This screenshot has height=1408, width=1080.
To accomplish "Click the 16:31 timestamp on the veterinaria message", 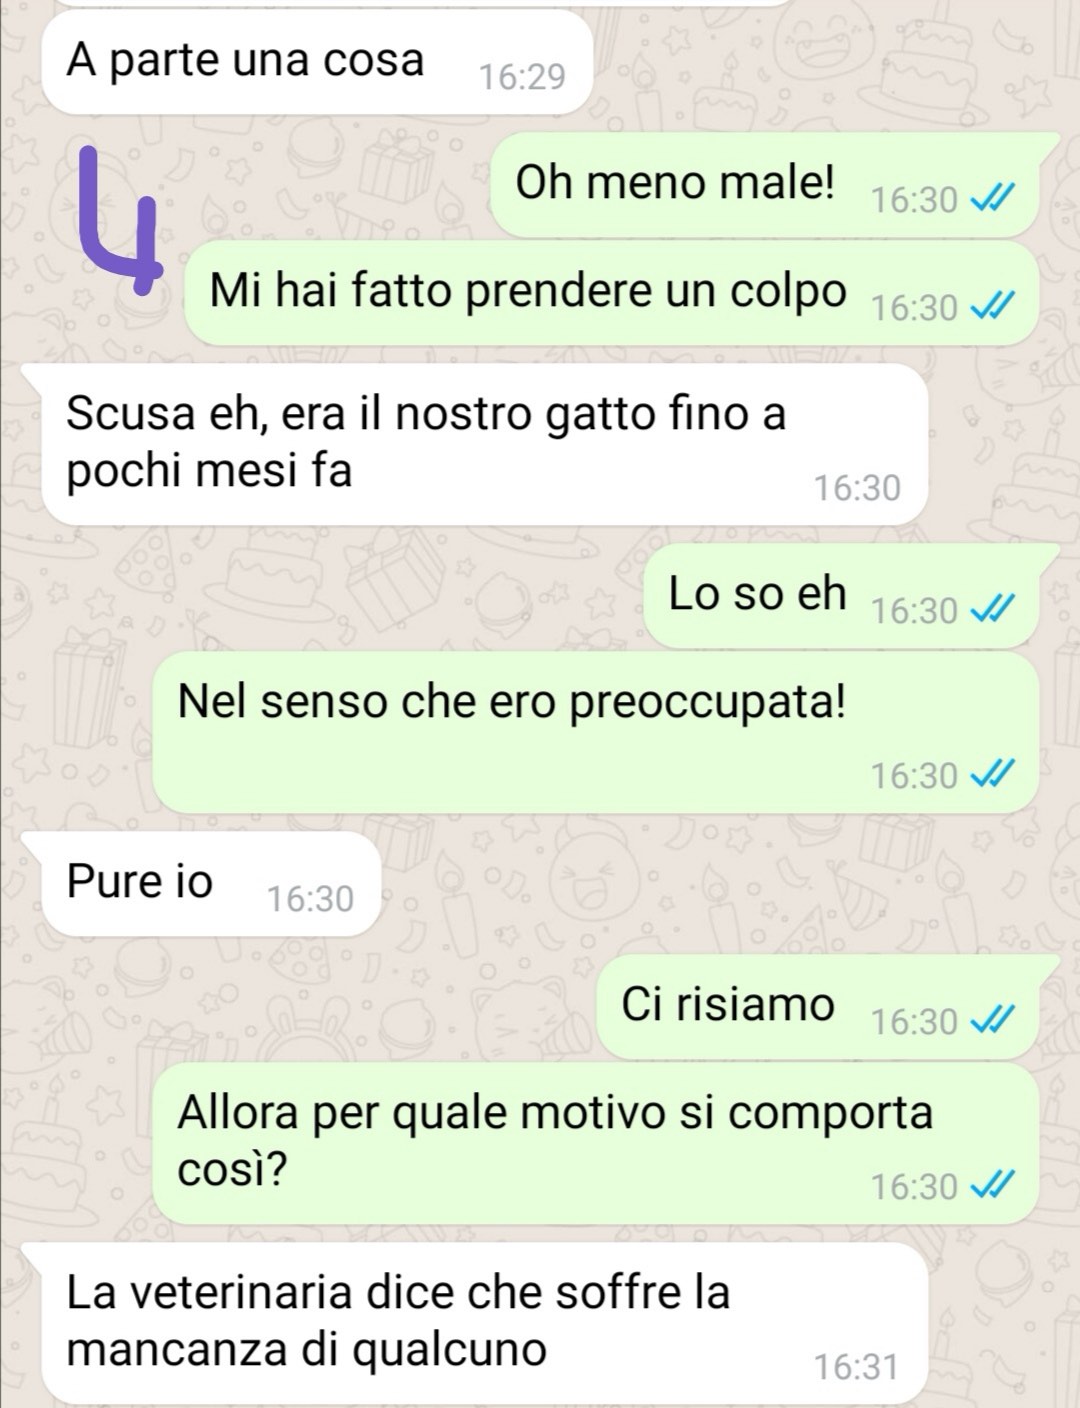I will coord(856,1367).
